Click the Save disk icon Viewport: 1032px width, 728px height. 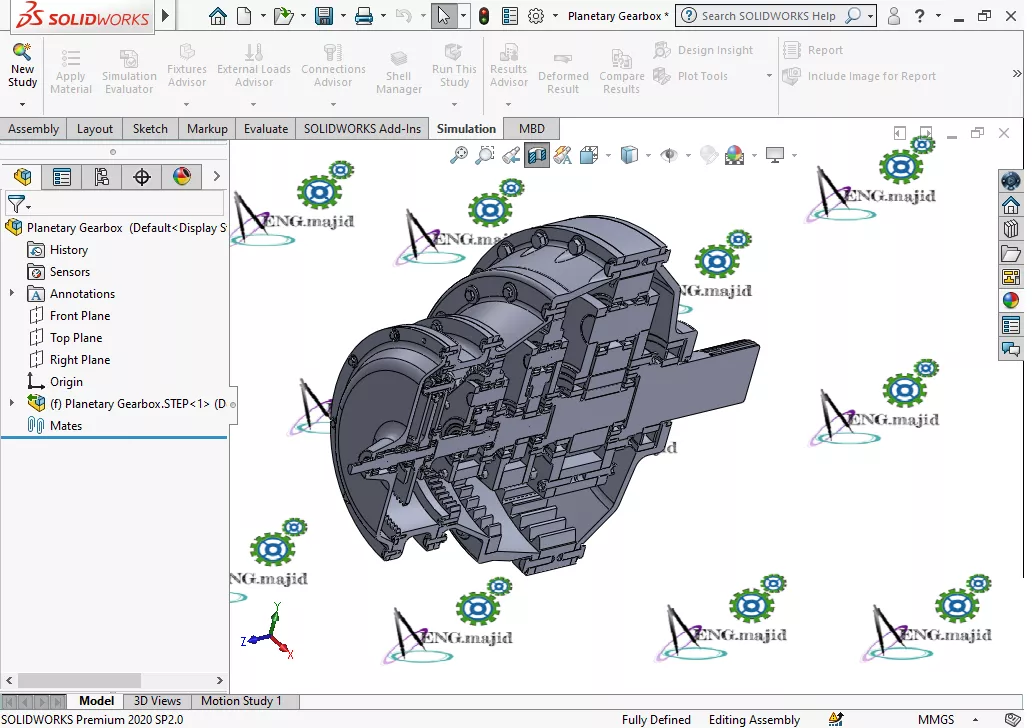point(323,16)
